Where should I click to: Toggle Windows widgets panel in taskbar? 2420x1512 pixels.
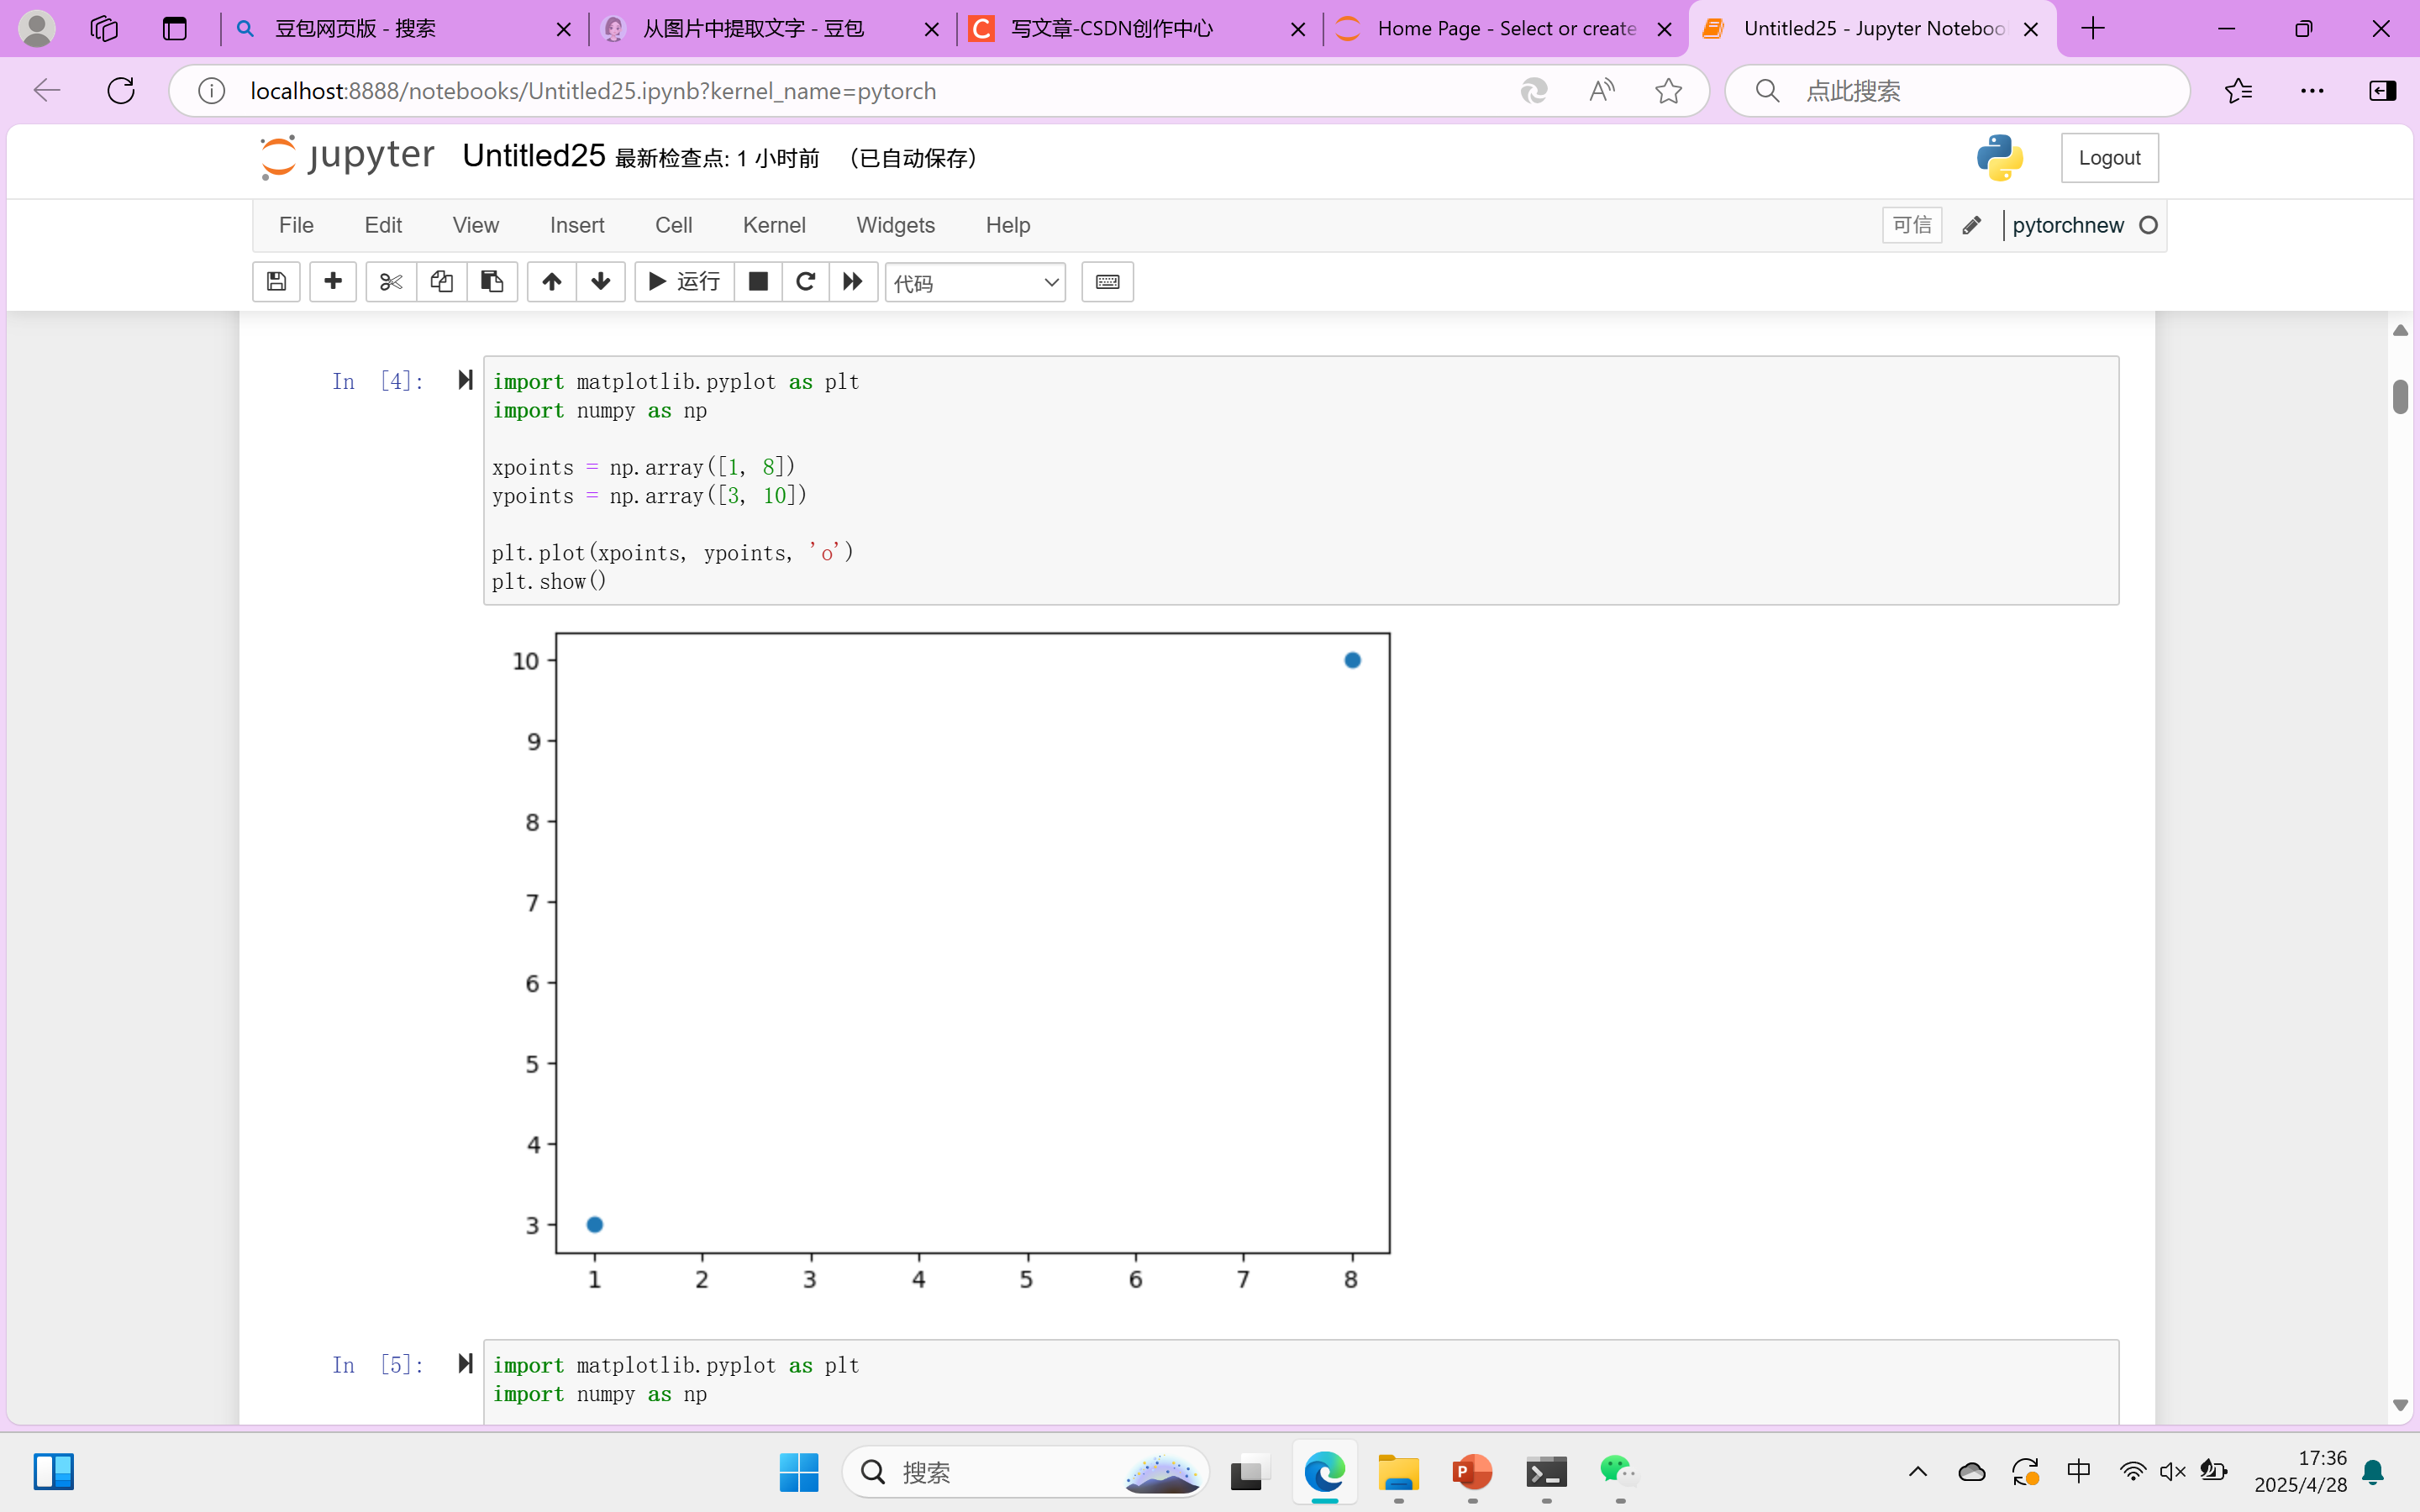coord(54,1471)
